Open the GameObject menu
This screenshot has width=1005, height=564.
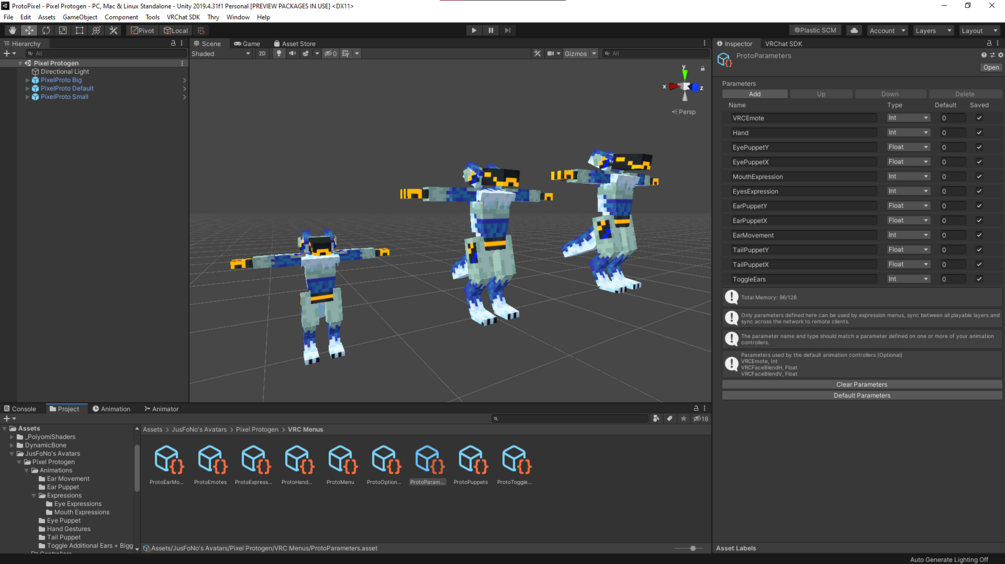pyautogui.click(x=79, y=17)
